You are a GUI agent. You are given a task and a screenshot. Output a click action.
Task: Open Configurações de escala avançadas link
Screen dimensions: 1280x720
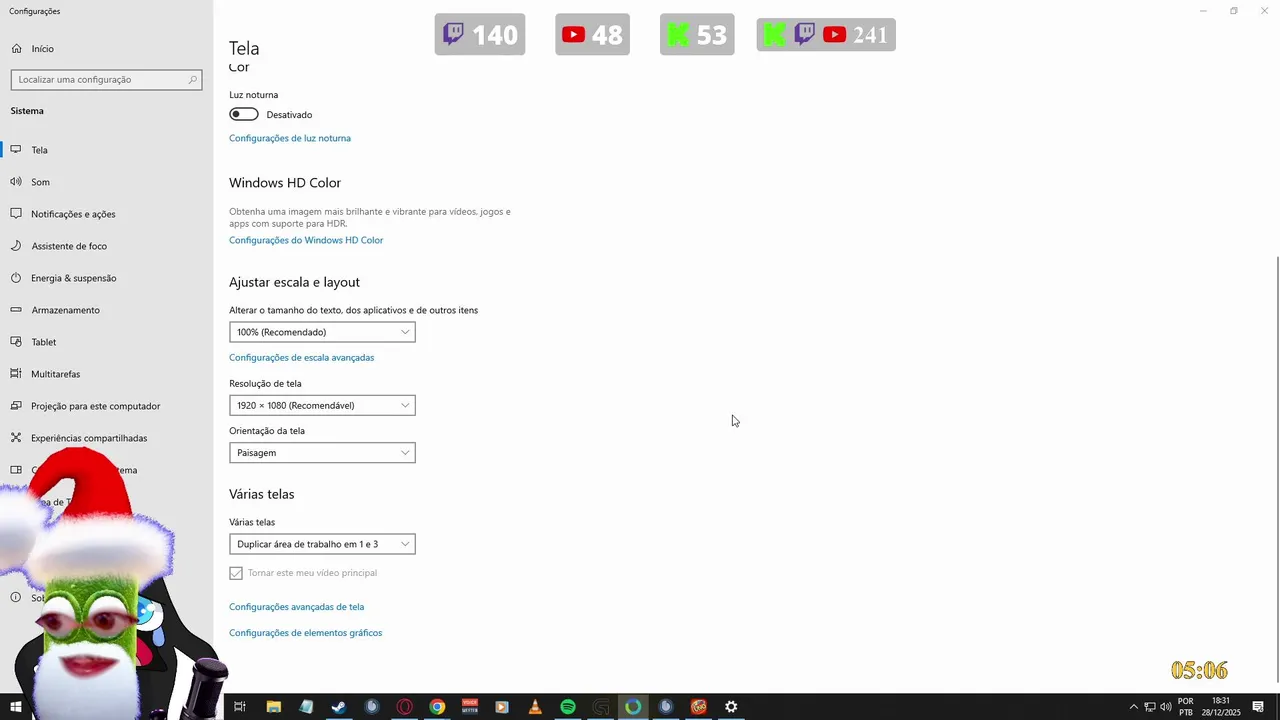click(x=302, y=357)
